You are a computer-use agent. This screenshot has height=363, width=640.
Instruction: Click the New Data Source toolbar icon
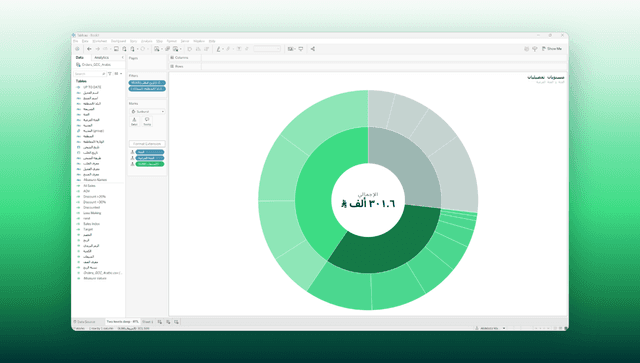[x=124, y=49]
